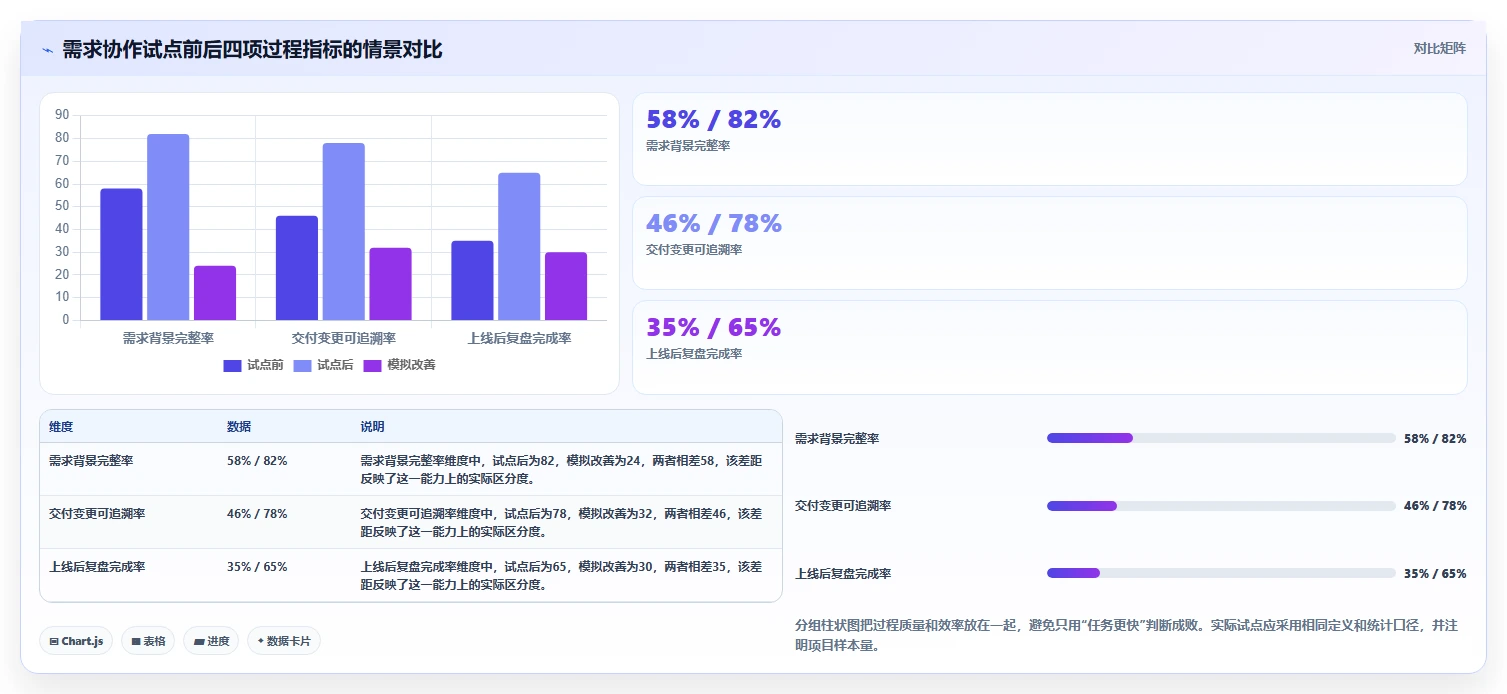Click the 试点前 bar for 上线后复盘完成率

tap(472, 281)
